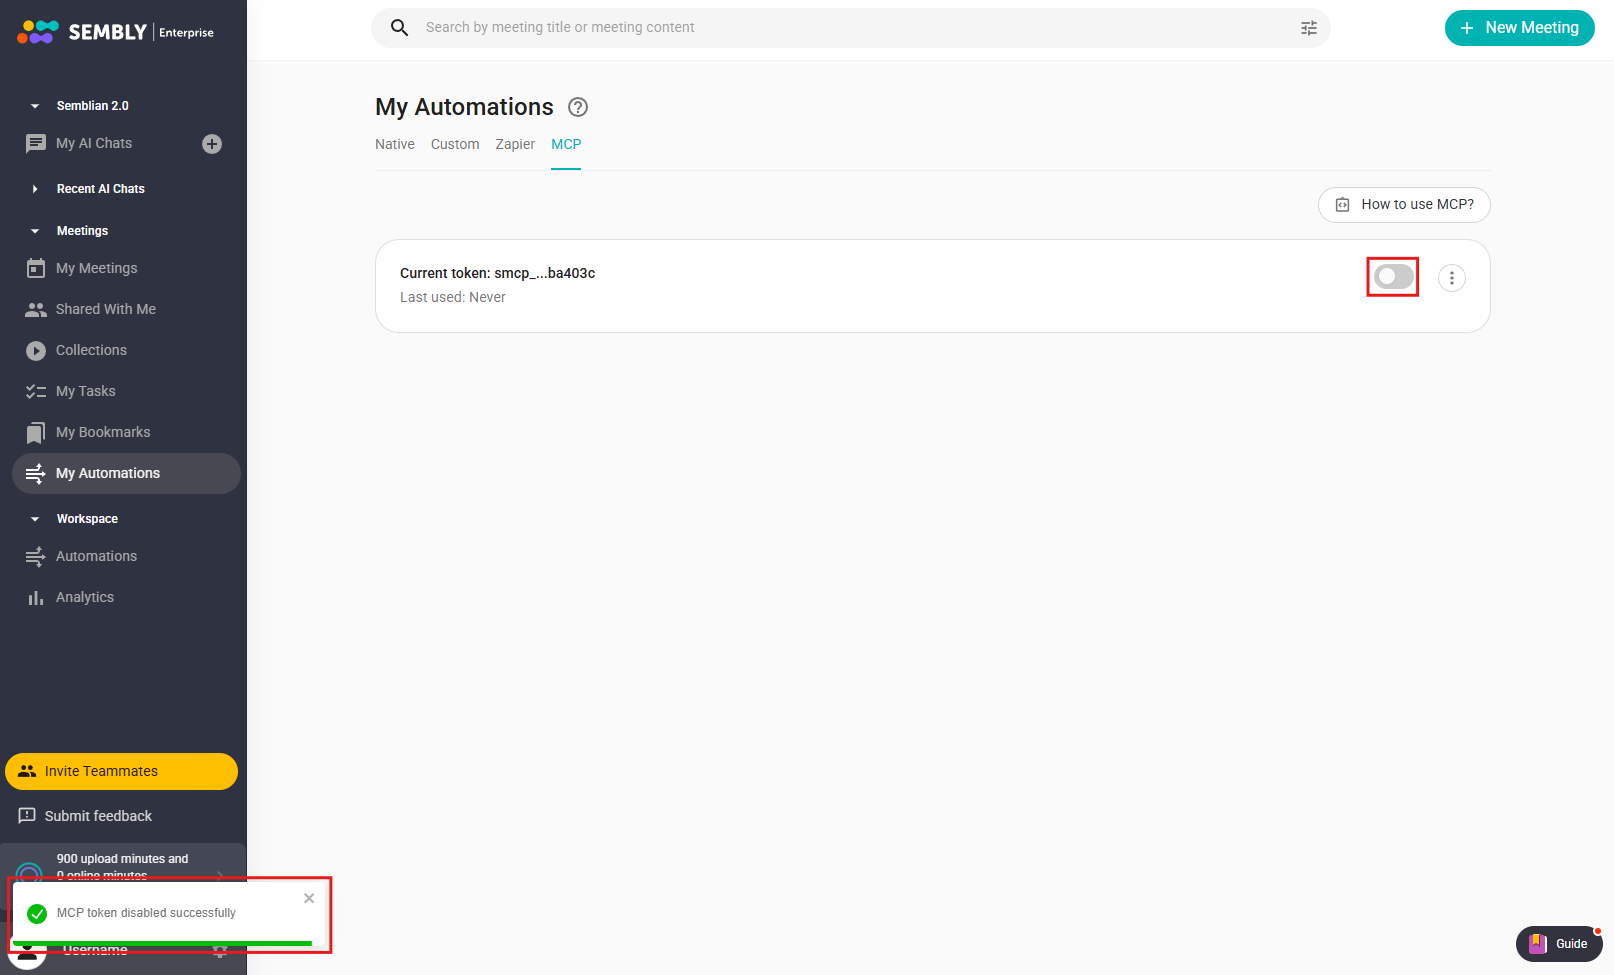Open search filter options icon
The image size is (1614, 975).
point(1308,28)
